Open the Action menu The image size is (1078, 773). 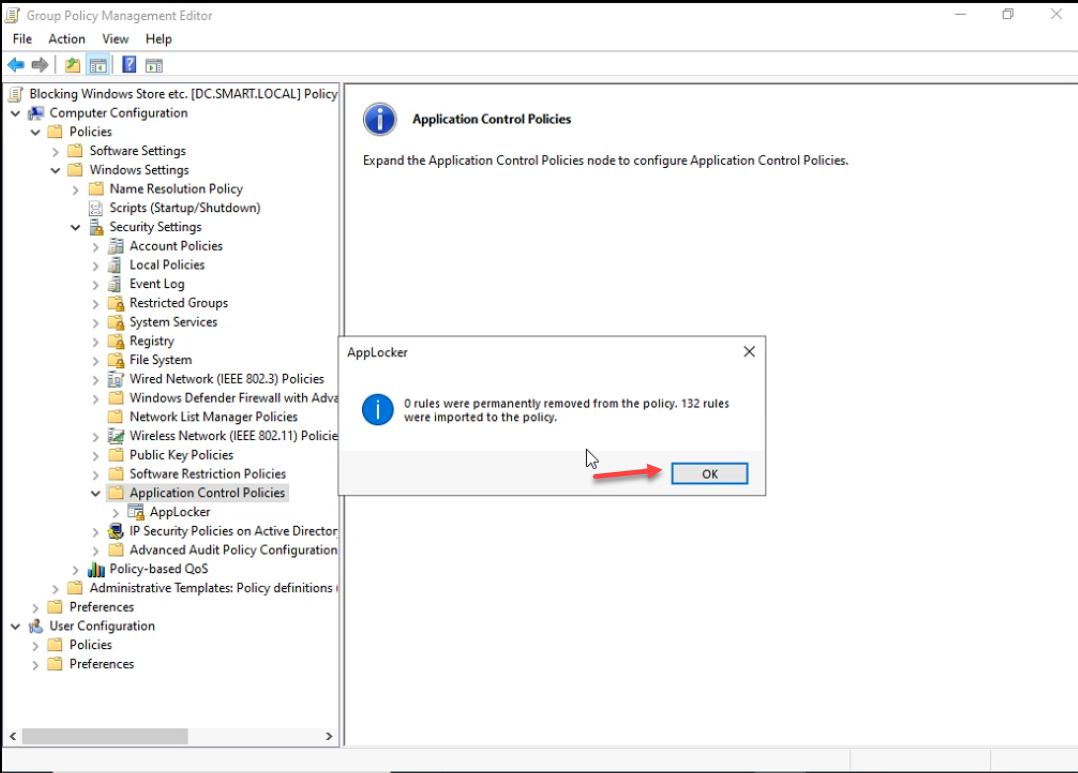tap(67, 39)
